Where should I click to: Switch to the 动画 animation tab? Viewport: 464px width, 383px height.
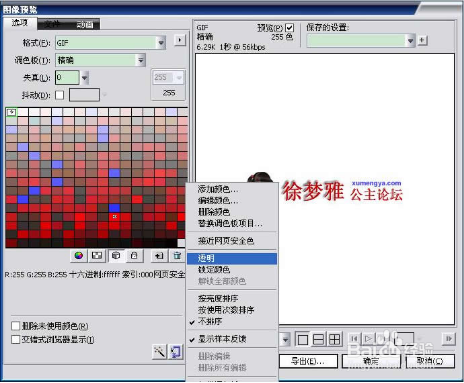pyautogui.click(x=84, y=24)
